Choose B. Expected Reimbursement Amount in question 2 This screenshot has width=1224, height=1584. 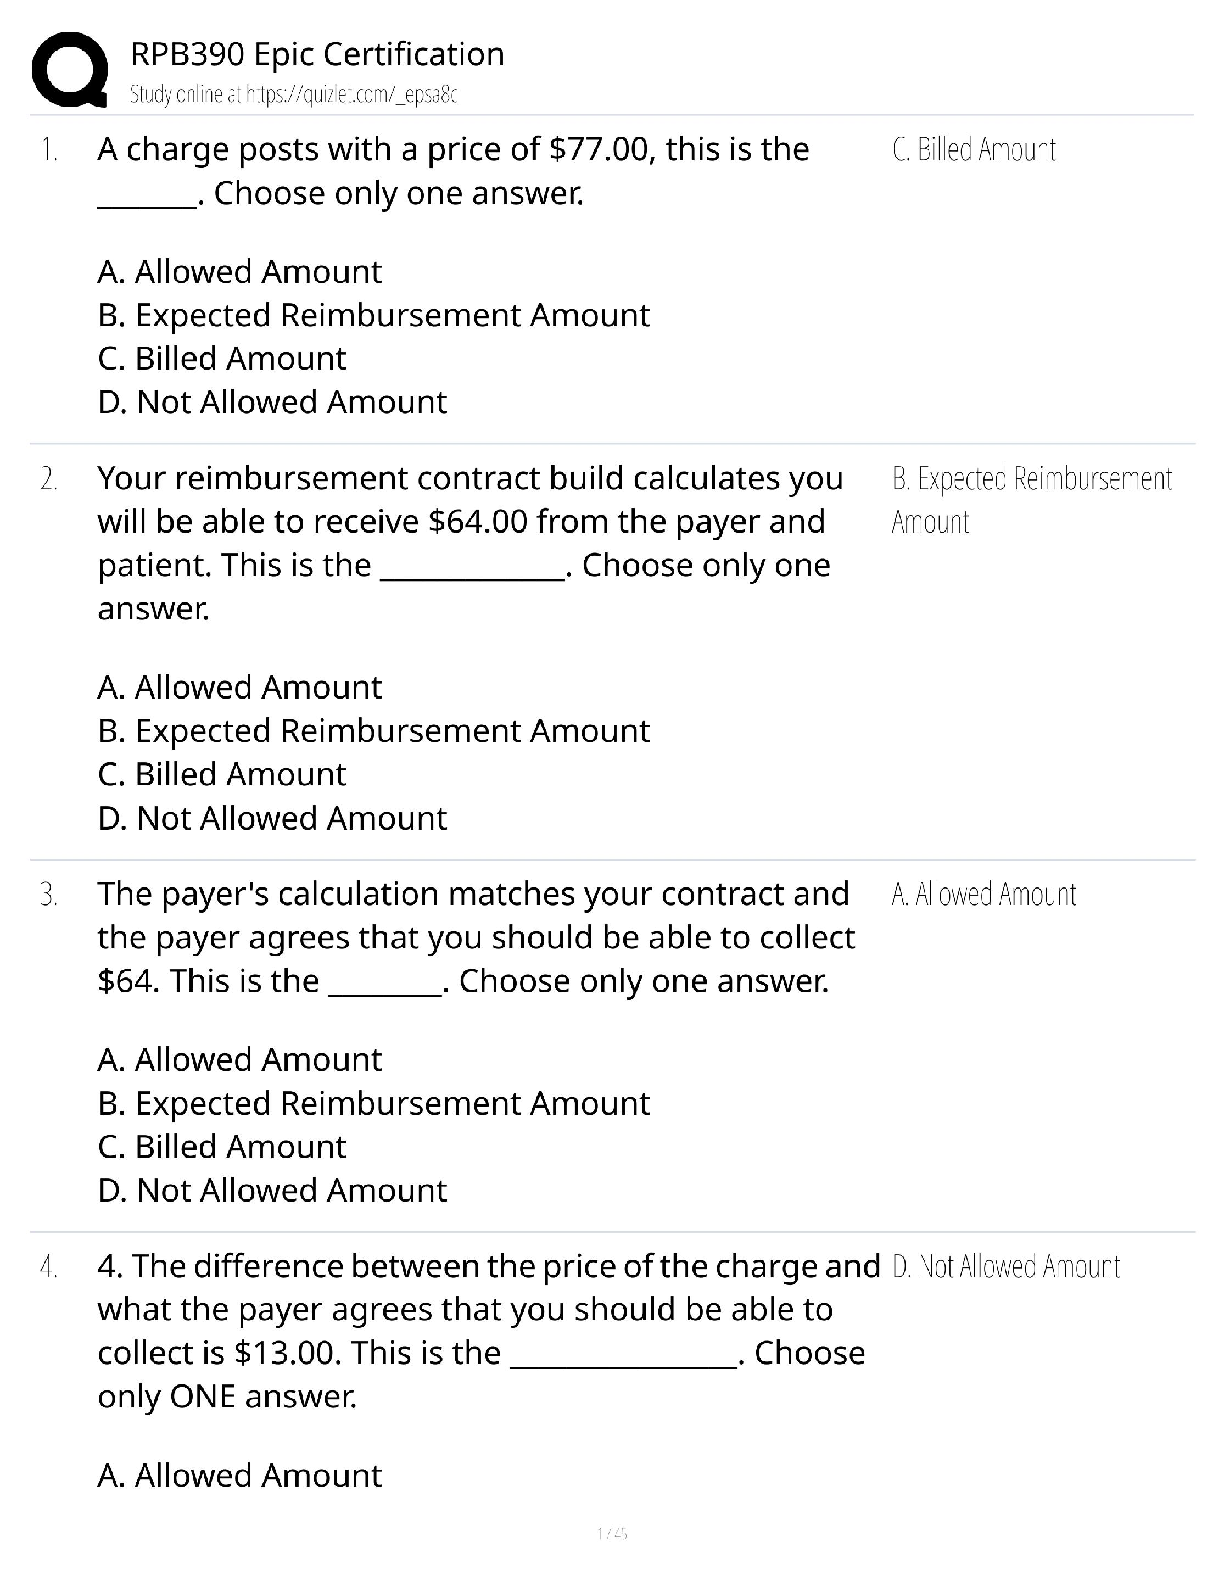coord(374,731)
